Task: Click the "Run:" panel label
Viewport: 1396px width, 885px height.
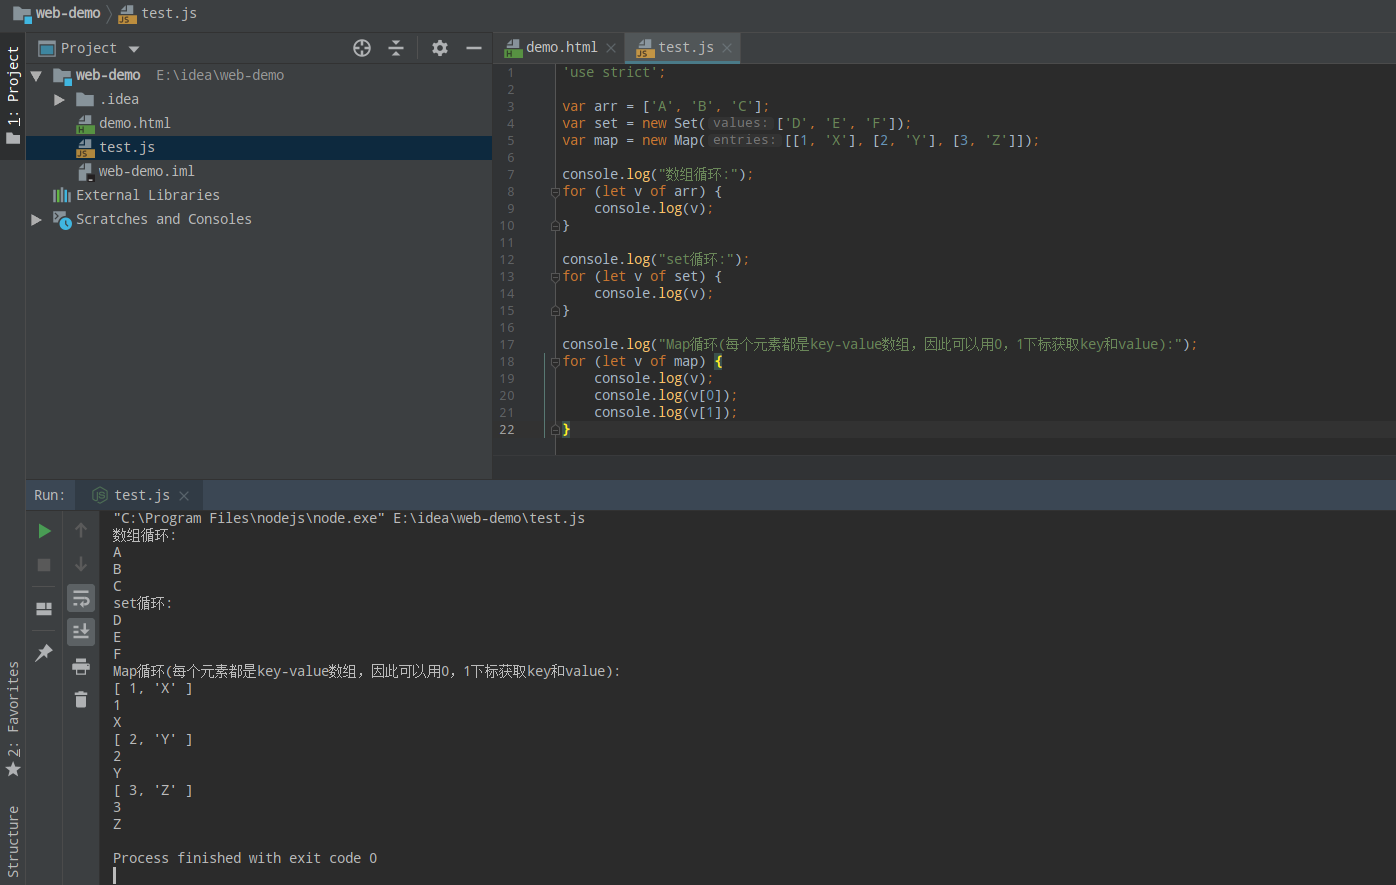Action: 49,495
